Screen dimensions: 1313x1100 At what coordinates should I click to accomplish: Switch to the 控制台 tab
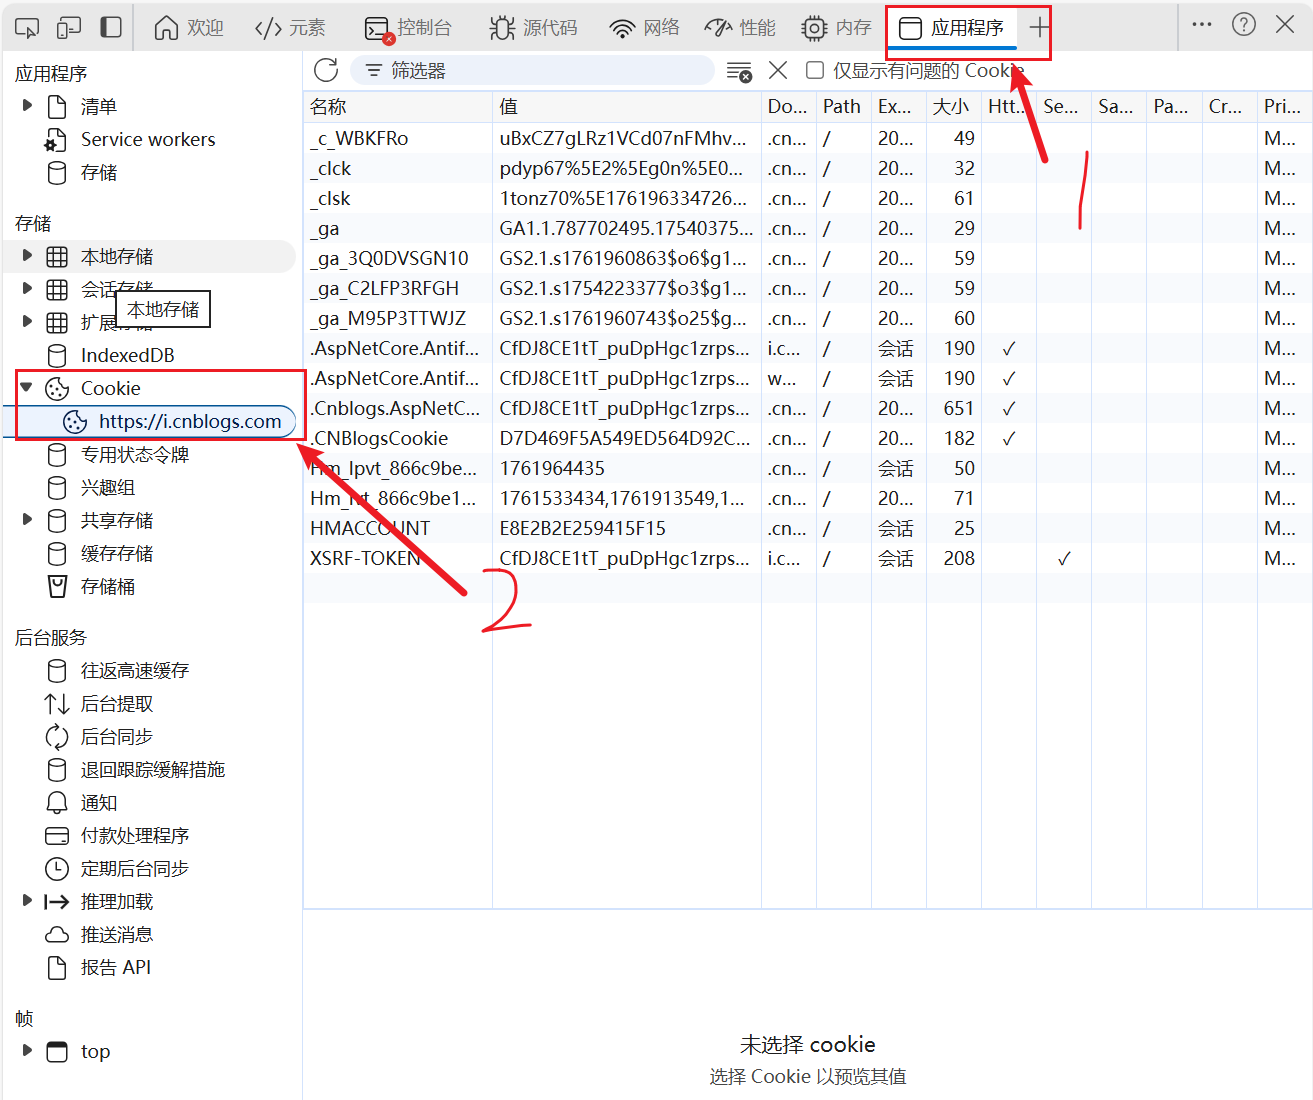[408, 28]
